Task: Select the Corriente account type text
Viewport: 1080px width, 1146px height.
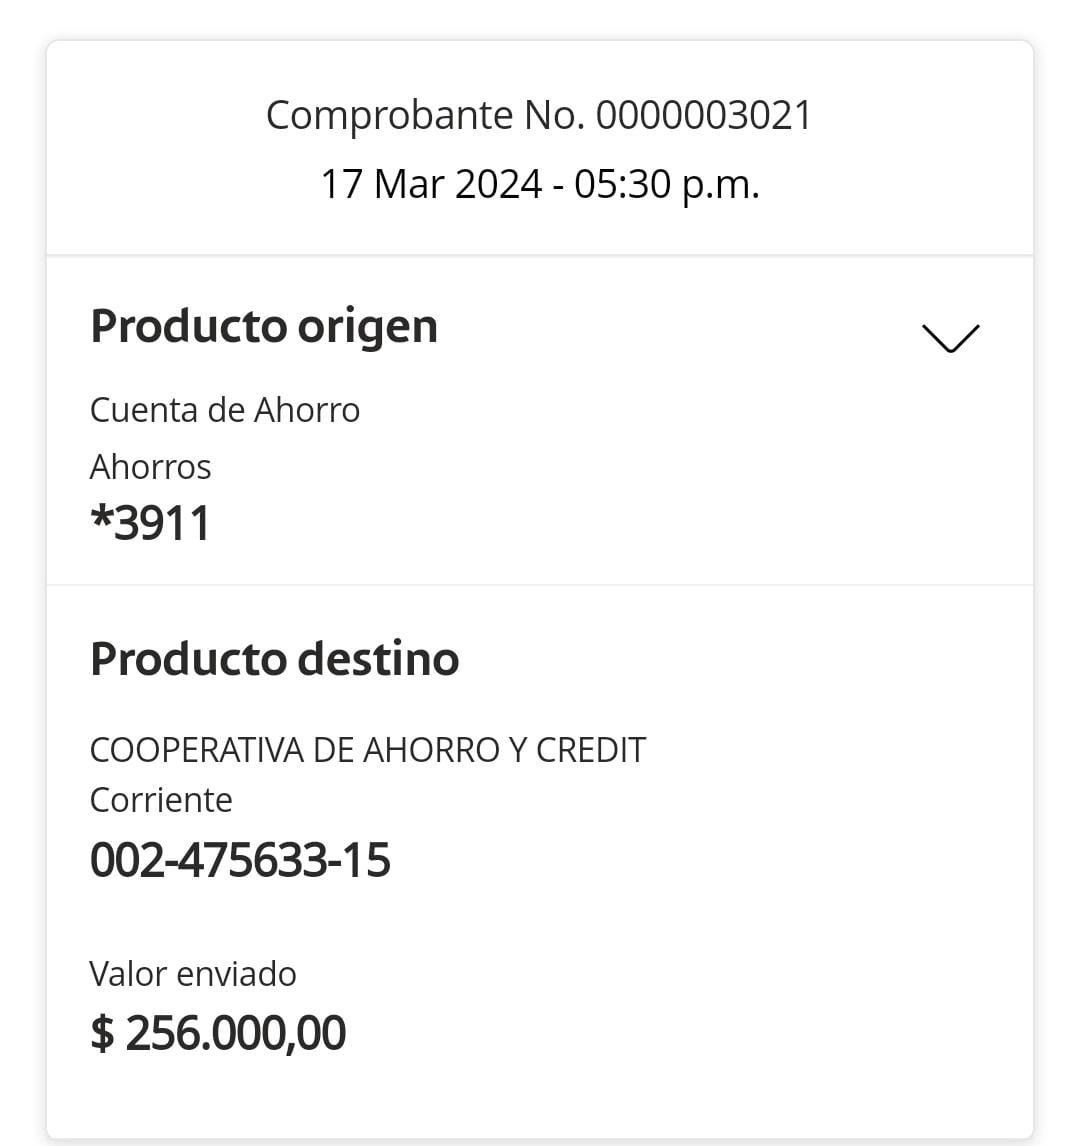Action: point(161,800)
